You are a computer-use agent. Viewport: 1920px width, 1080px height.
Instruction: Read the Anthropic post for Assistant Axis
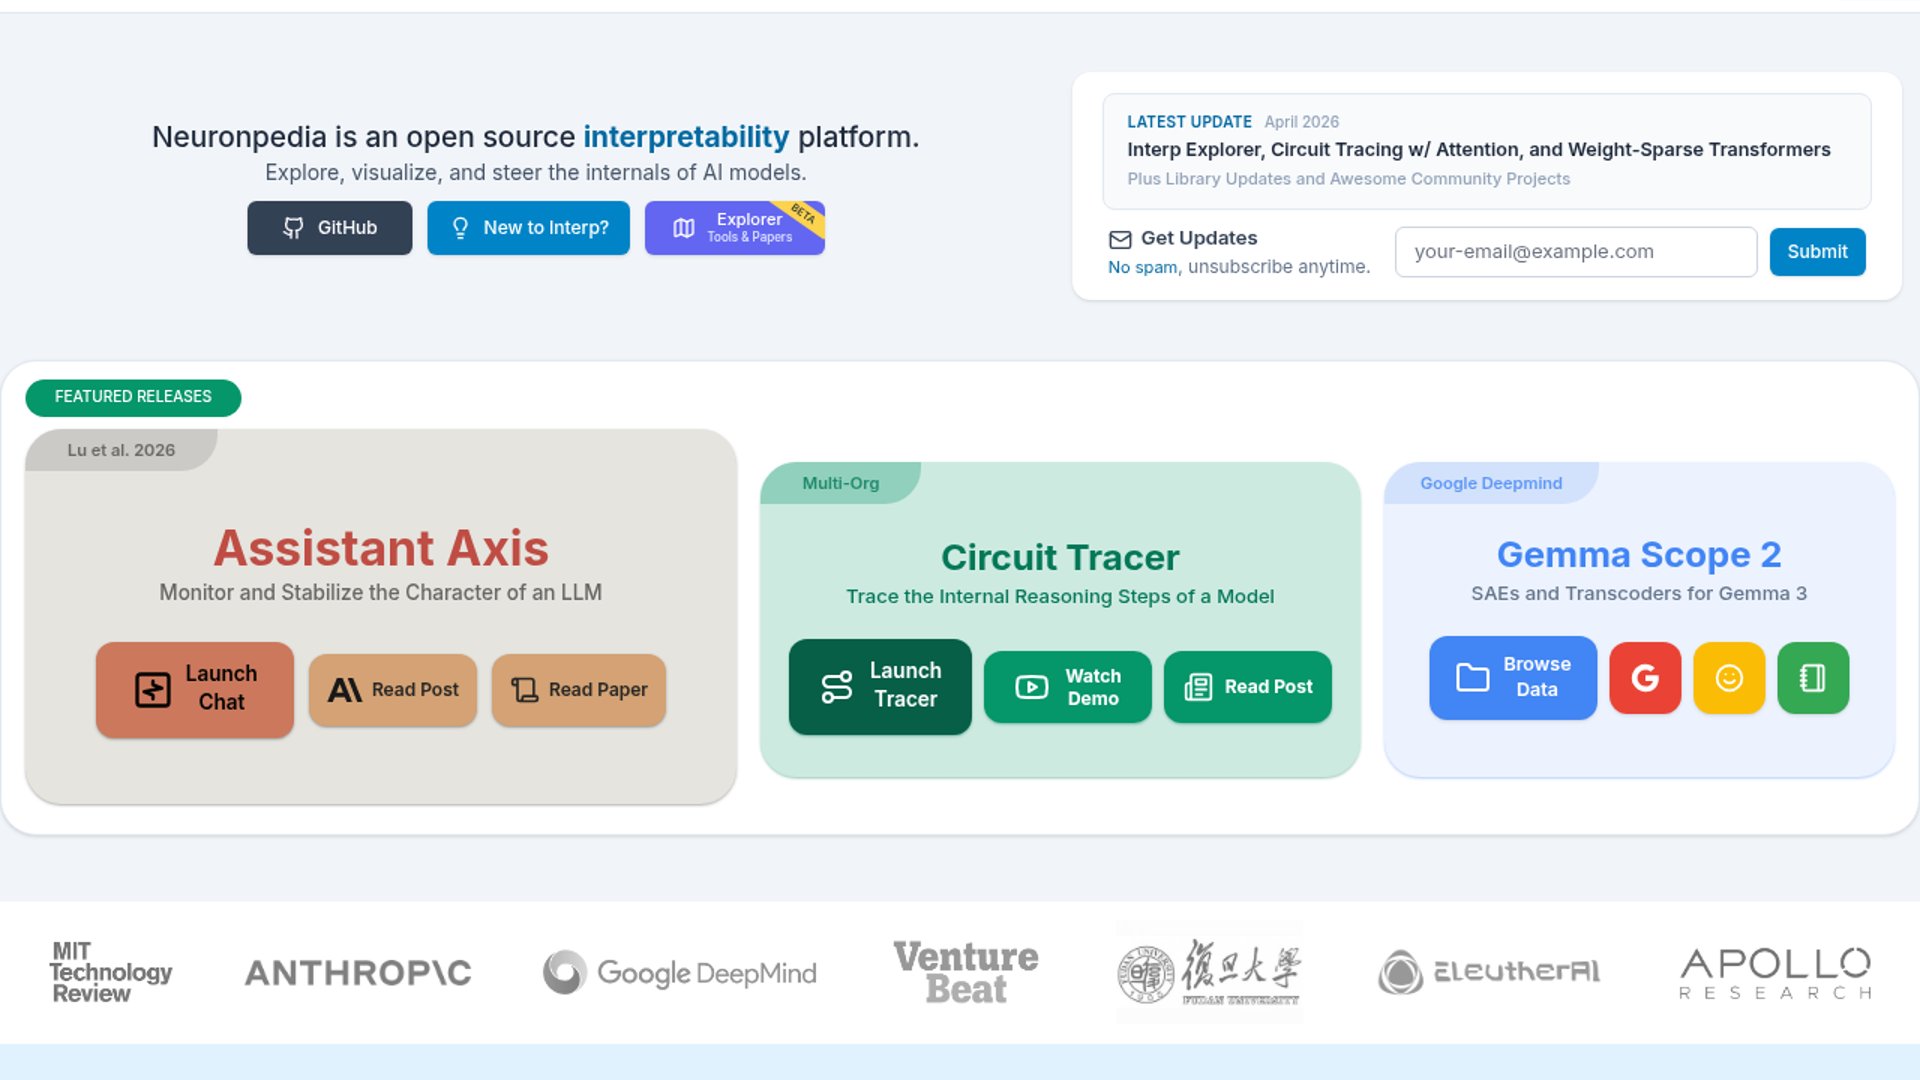coord(393,690)
